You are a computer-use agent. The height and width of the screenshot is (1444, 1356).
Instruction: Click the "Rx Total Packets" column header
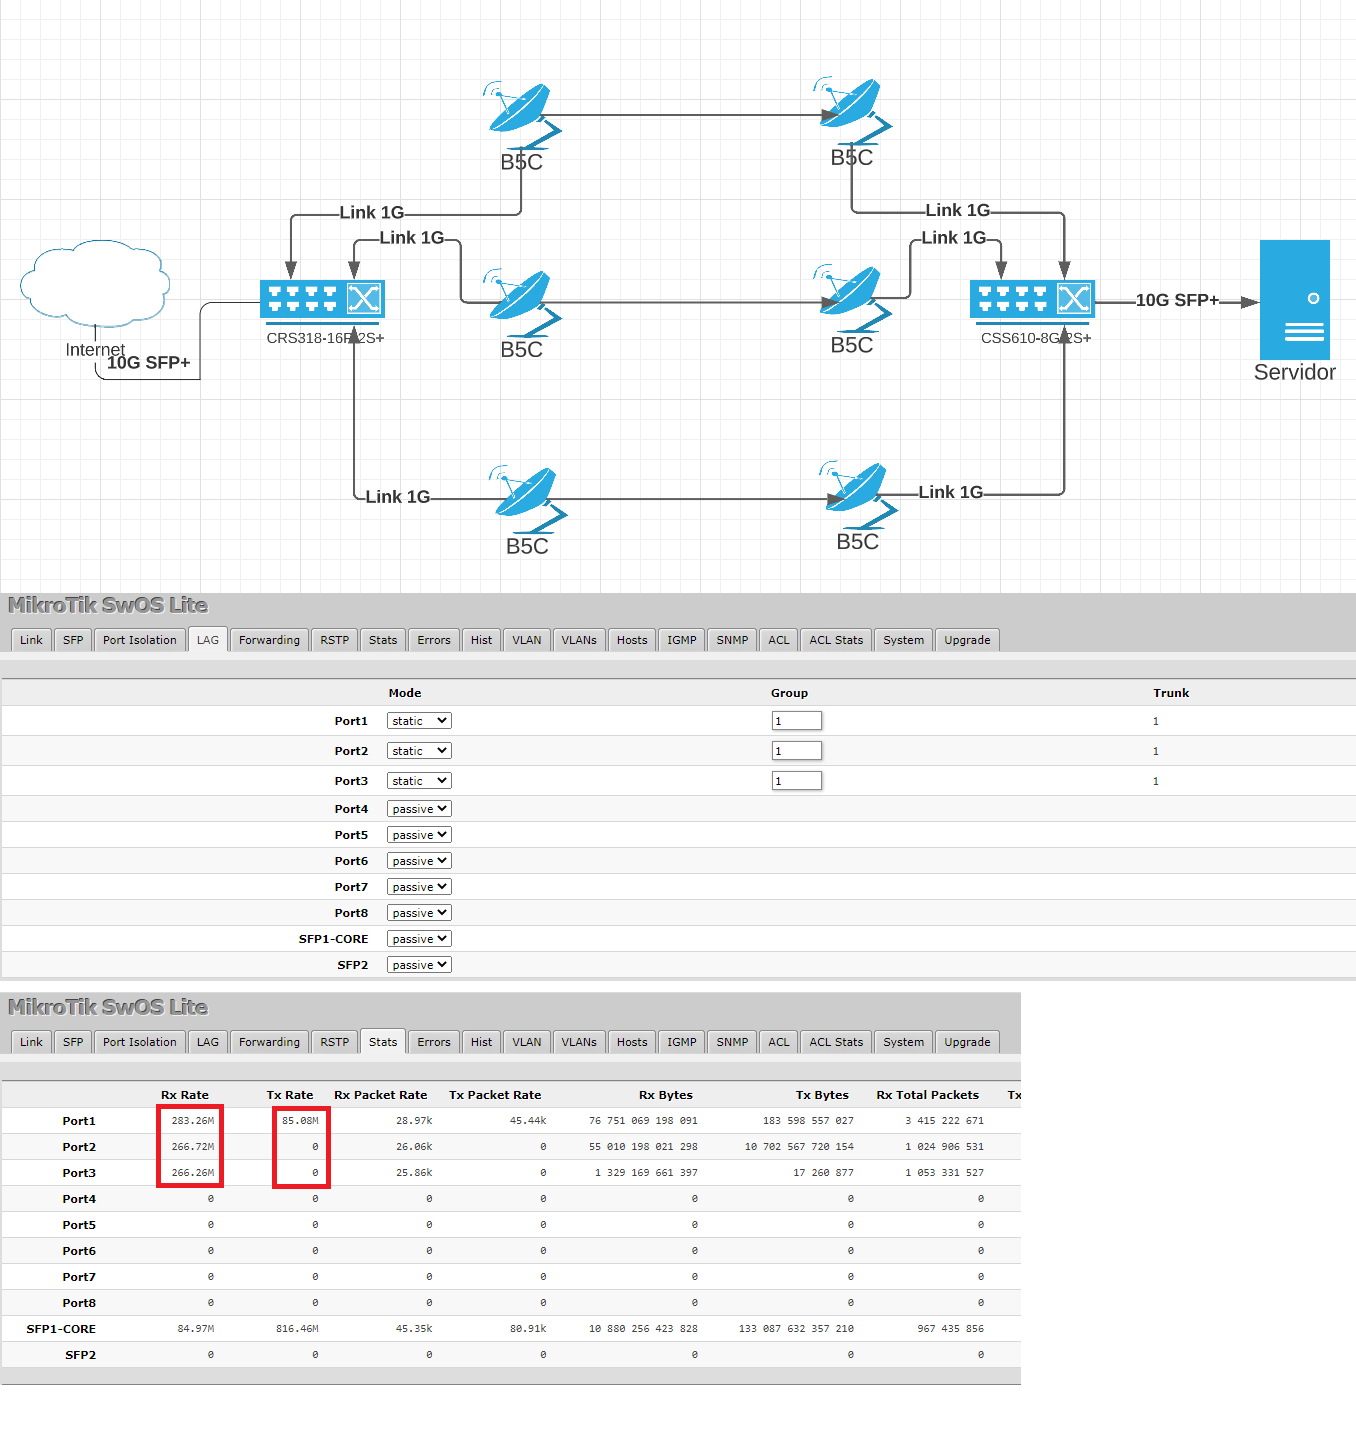928,1095
